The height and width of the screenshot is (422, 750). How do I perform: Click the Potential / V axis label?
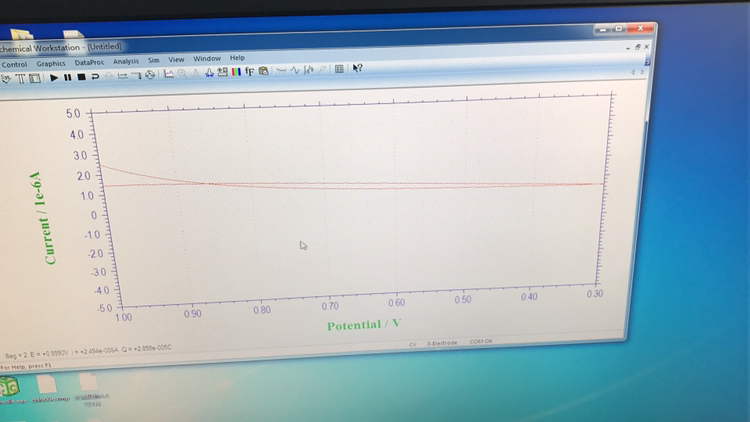364,325
